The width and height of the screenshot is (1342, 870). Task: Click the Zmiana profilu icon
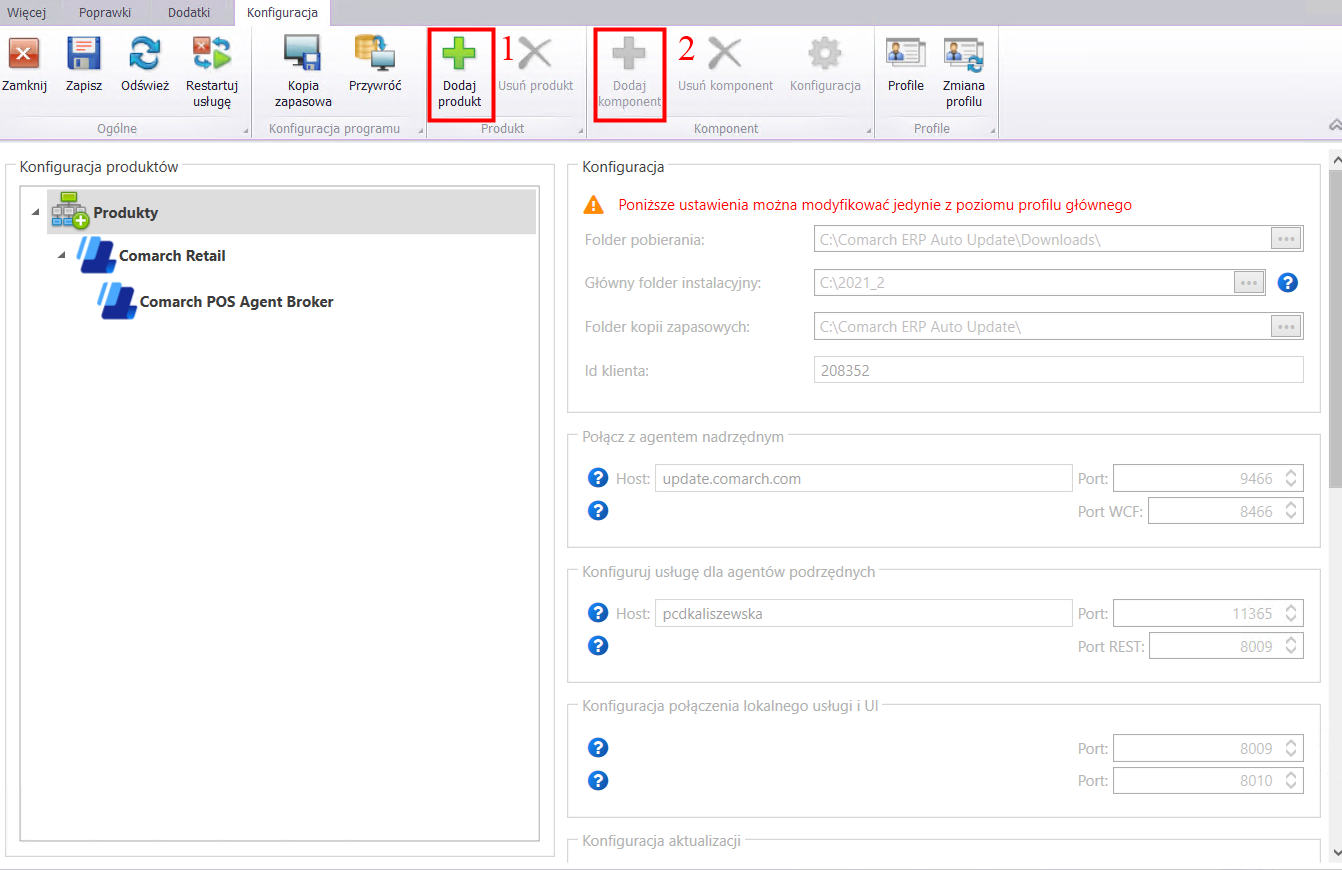point(964,54)
